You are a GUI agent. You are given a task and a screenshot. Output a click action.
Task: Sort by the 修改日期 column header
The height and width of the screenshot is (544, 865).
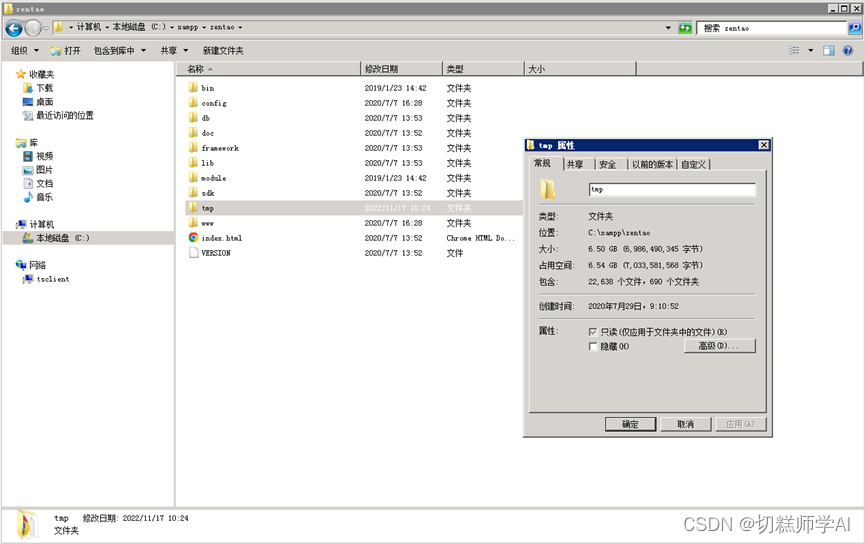click(x=401, y=69)
